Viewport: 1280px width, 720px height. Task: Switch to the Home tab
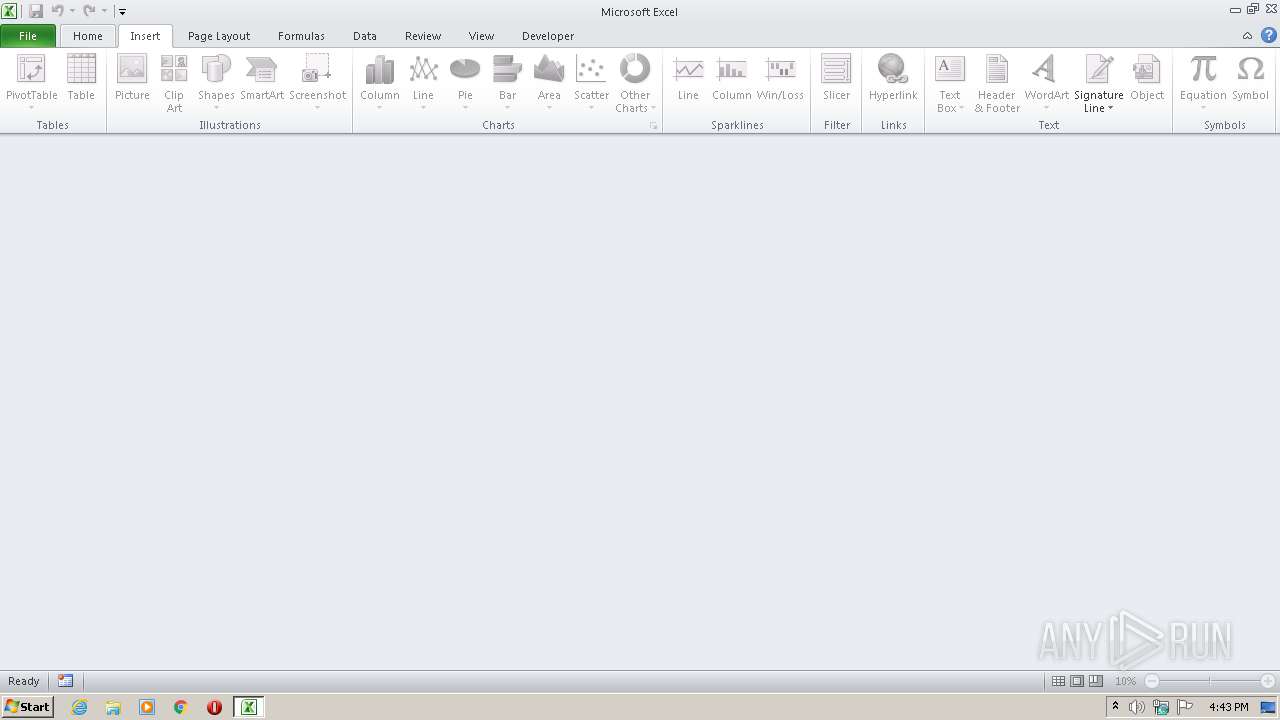click(x=88, y=36)
